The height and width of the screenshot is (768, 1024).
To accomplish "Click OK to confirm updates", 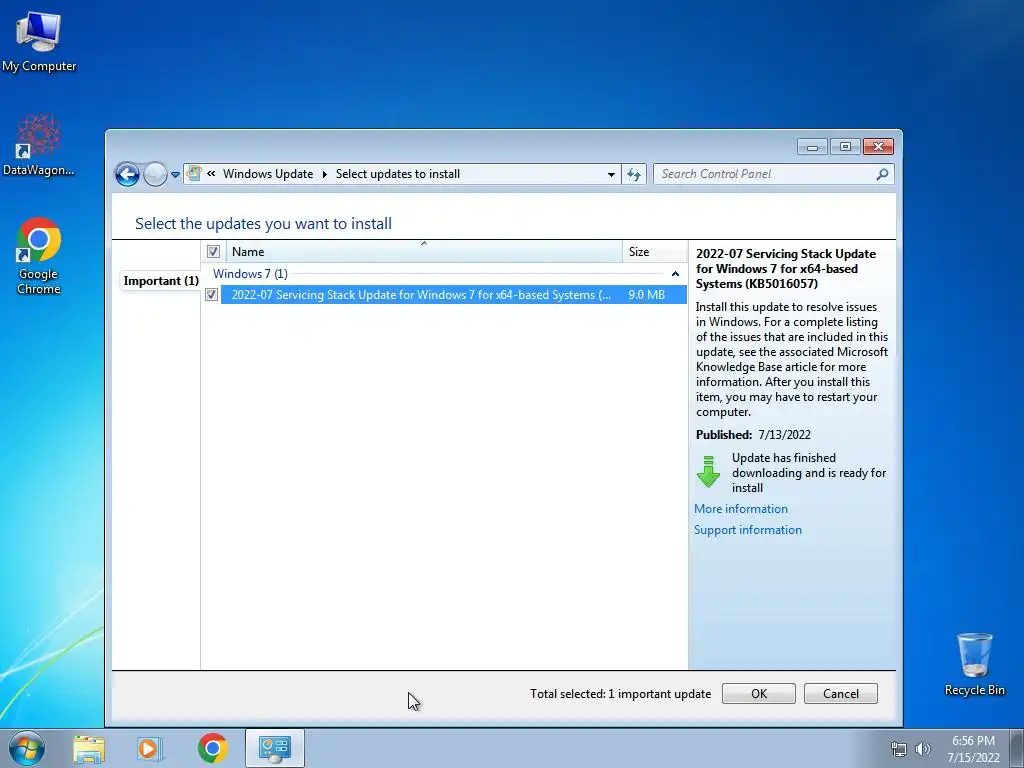I will tap(758, 694).
